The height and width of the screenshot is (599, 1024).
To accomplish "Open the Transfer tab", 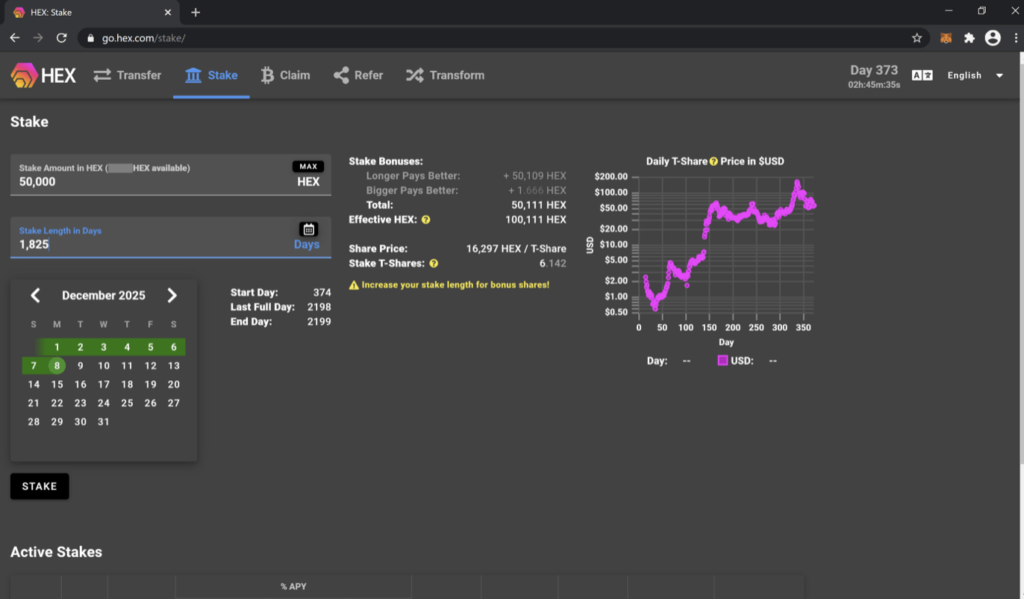I will pyautogui.click(x=127, y=75).
